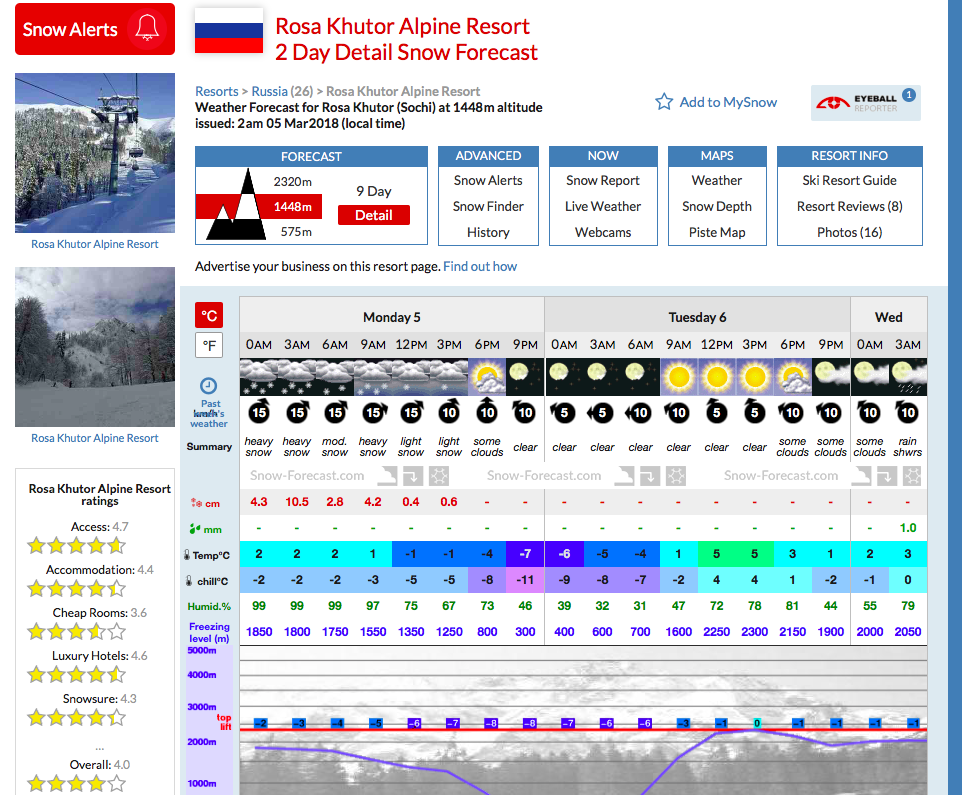962x795 pixels.
Task: Open Snow Report under Now
Action: (603, 180)
